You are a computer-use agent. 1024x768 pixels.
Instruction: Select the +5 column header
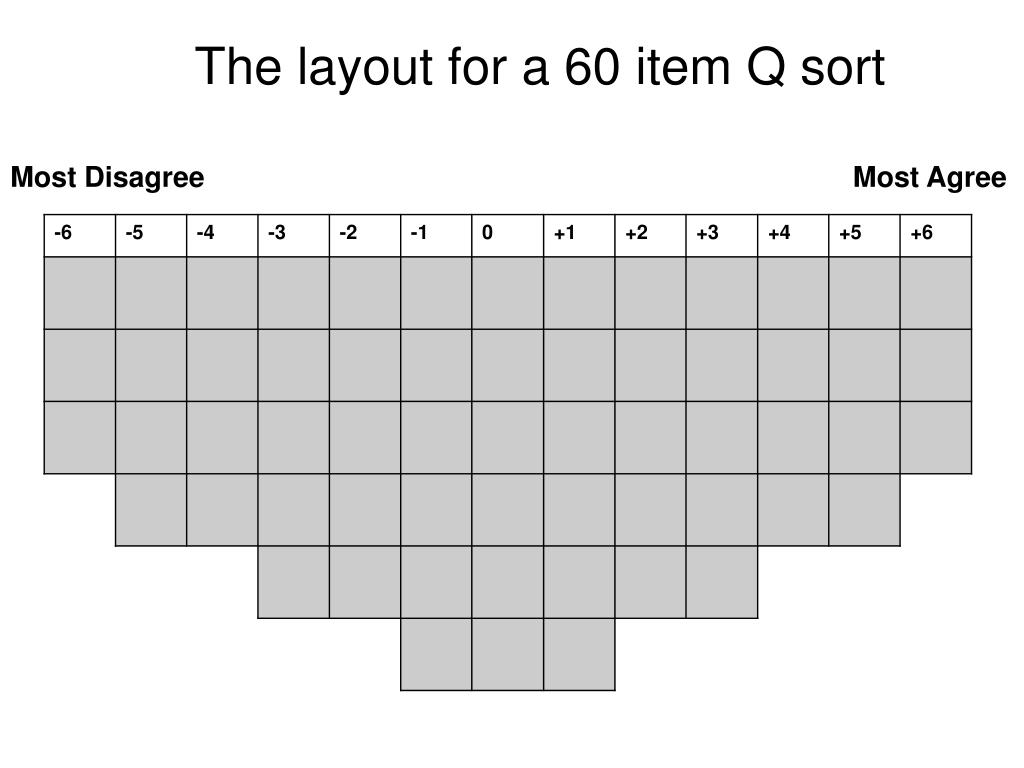[865, 236]
